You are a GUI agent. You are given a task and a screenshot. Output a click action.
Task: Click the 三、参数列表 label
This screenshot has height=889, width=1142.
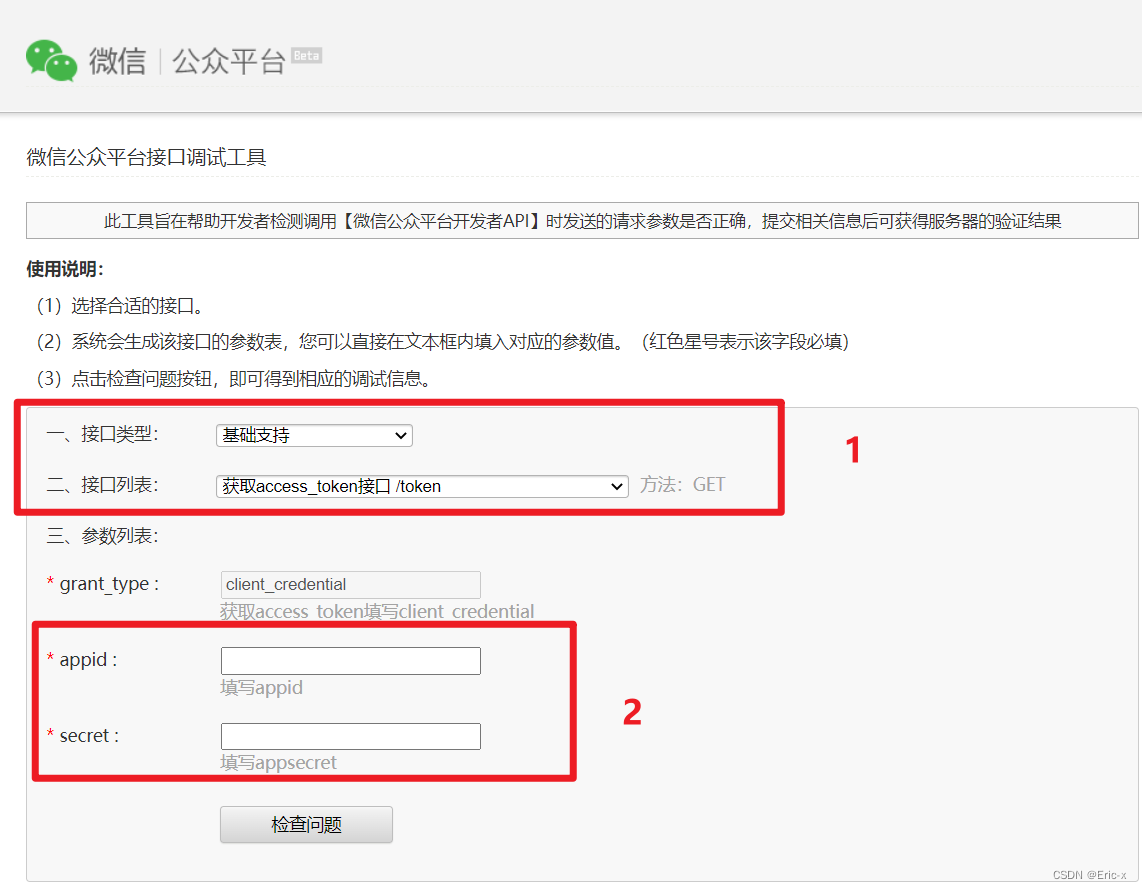point(102,536)
